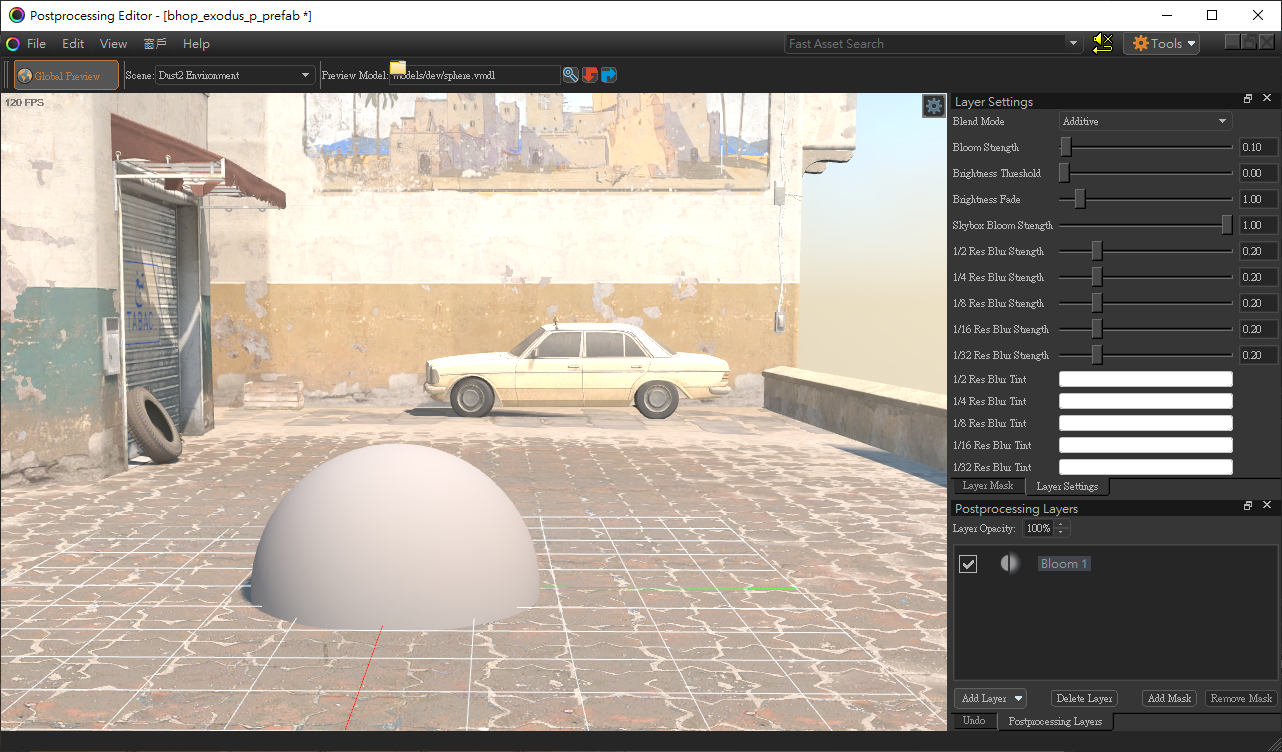1282x752 pixels.
Task: Click the Add Mask button
Action: tap(1169, 698)
